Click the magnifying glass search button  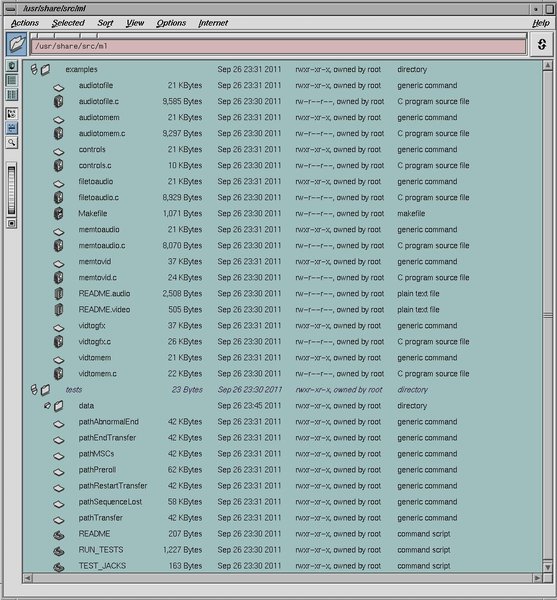(x=12, y=143)
